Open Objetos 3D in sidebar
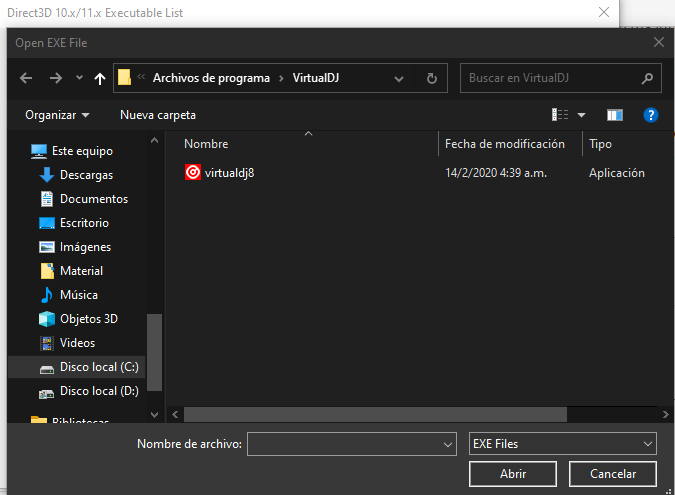This screenshot has width=675, height=495. [89, 319]
